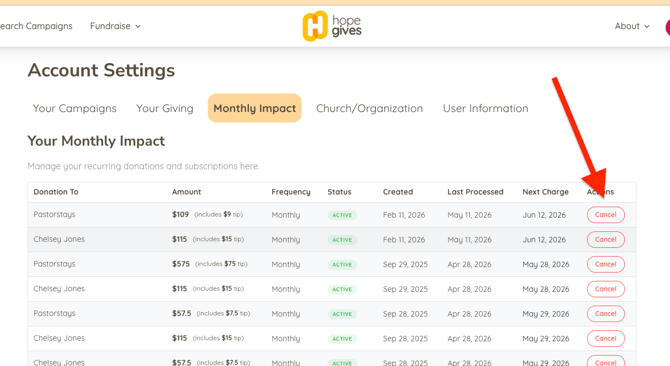Click the Next Charge column header
The height and width of the screenshot is (366, 670).
[x=545, y=192]
